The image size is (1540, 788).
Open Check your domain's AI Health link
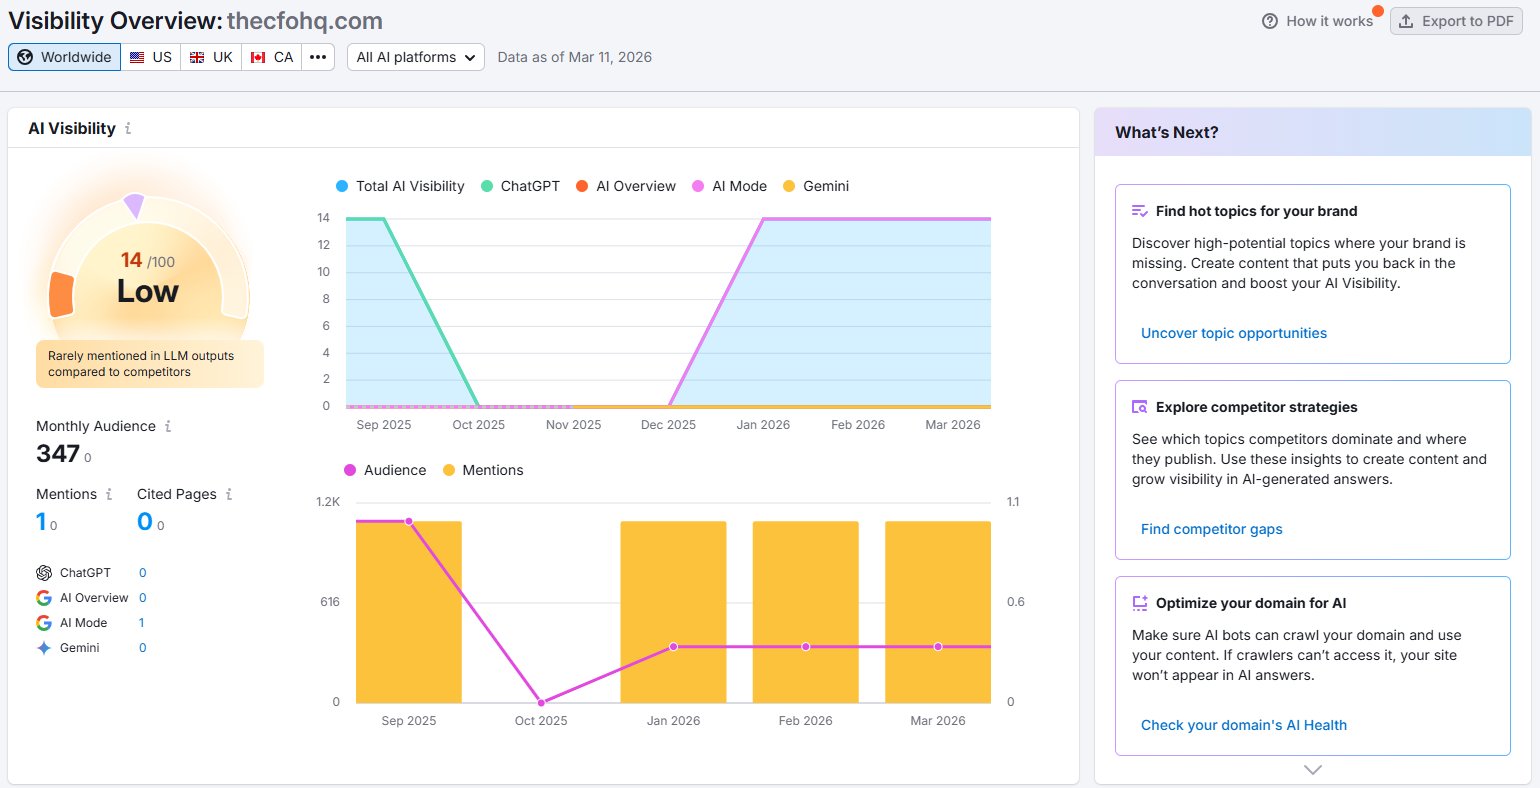(x=1244, y=725)
